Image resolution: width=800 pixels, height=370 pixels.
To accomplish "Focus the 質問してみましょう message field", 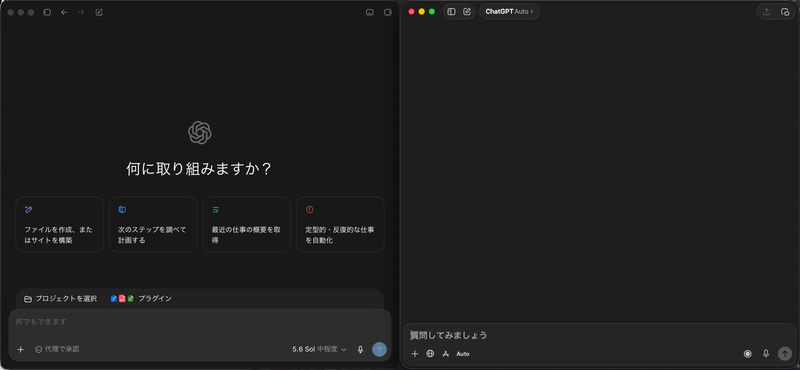I will [x=599, y=335].
